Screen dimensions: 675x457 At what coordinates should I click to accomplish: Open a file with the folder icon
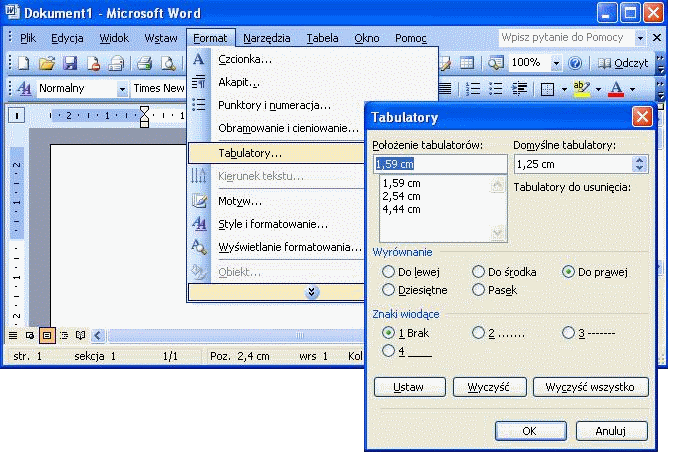click(x=47, y=63)
